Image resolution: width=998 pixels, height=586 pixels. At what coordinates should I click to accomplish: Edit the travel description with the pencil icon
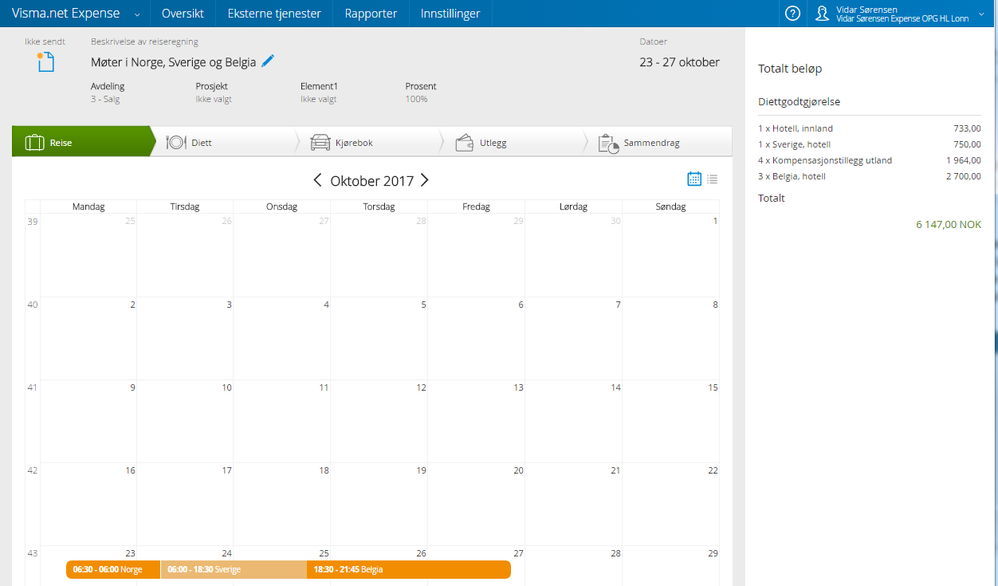tap(268, 61)
